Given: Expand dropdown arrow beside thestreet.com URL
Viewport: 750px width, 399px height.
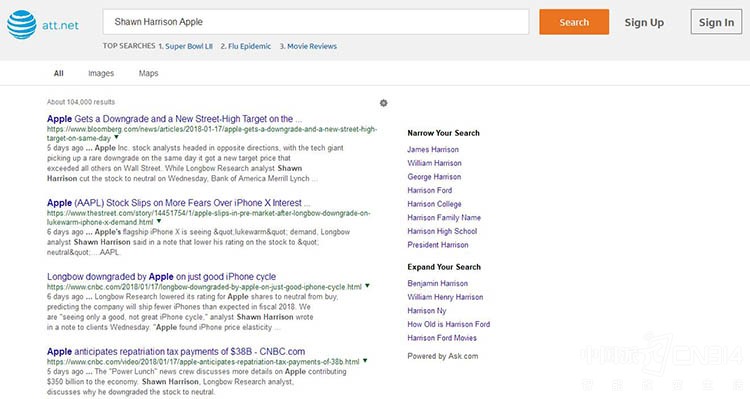Looking at the screenshot, I should point(159,222).
